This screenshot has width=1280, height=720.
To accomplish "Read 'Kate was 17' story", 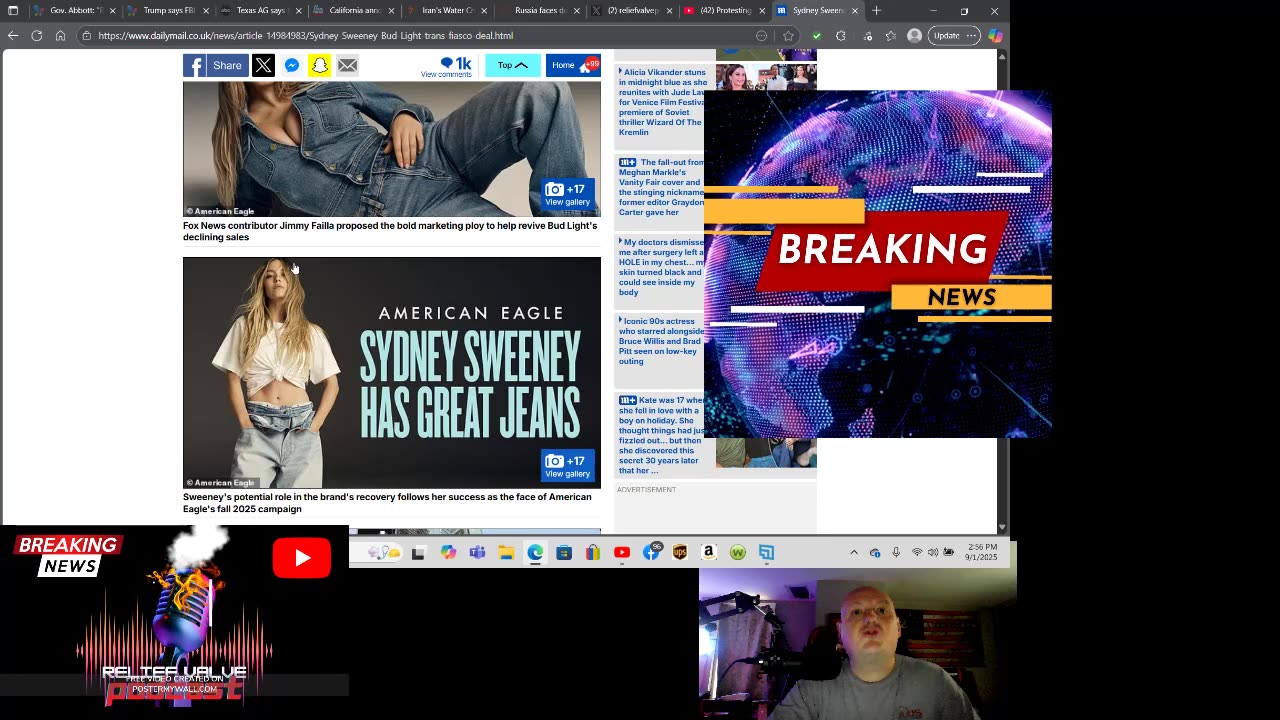I will pos(662,435).
